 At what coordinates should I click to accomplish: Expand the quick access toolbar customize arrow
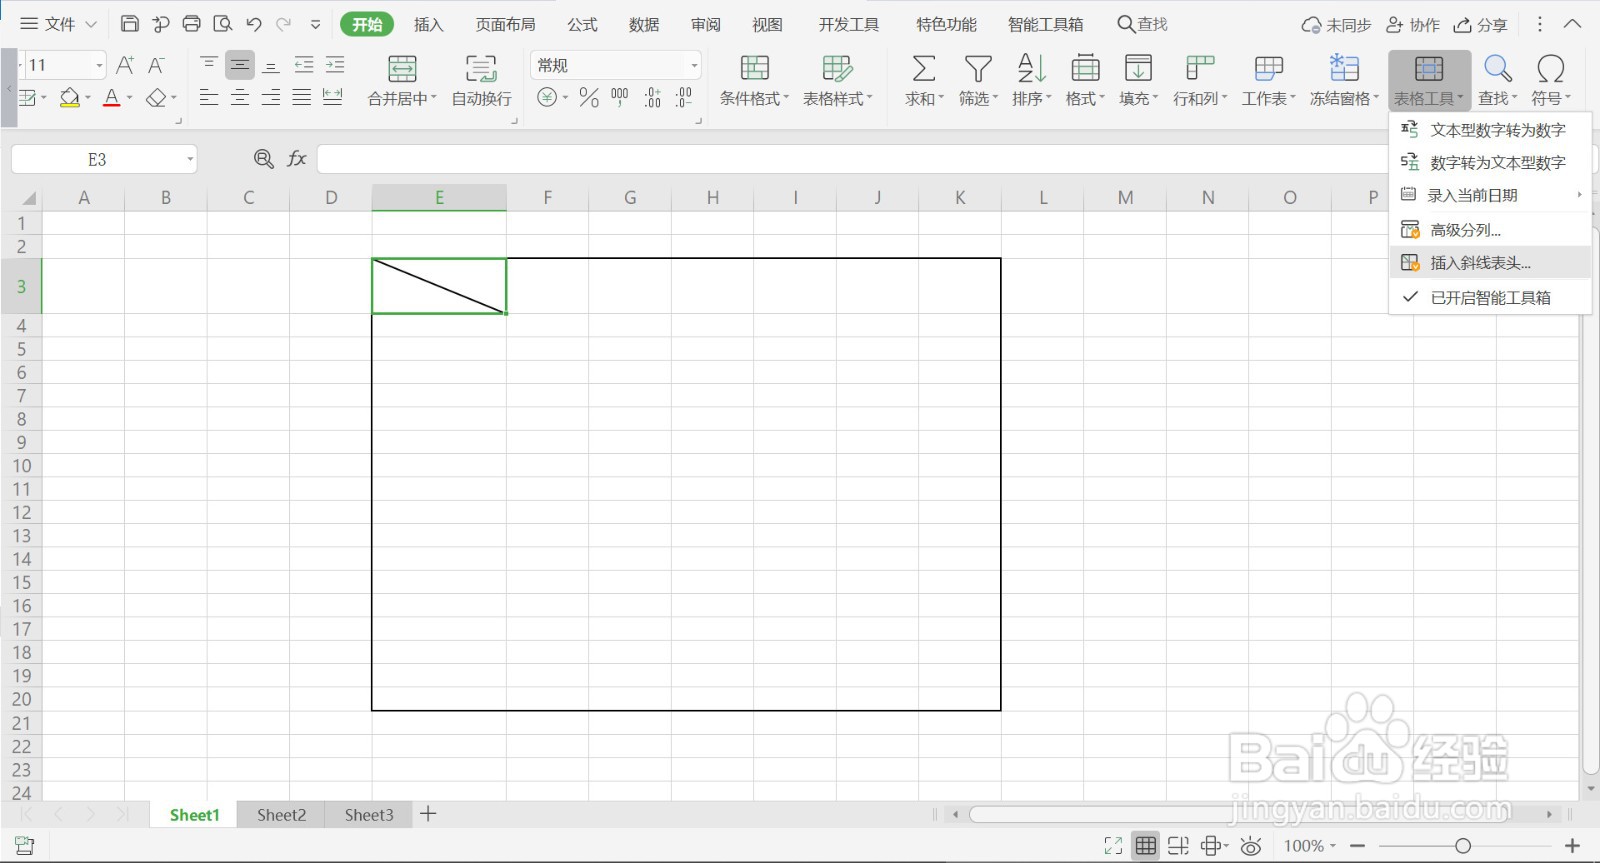pyautogui.click(x=315, y=24)
